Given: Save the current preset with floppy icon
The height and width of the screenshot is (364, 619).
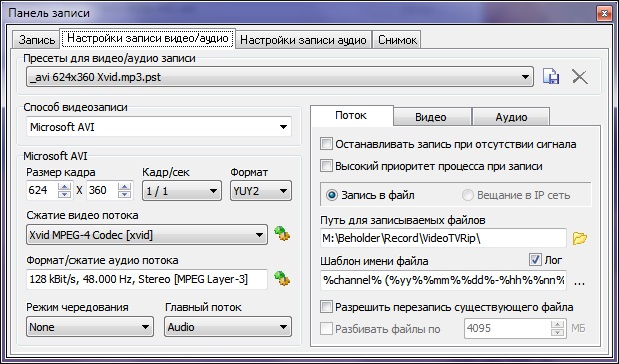Looking at the screenshot, I should (550, 76).
